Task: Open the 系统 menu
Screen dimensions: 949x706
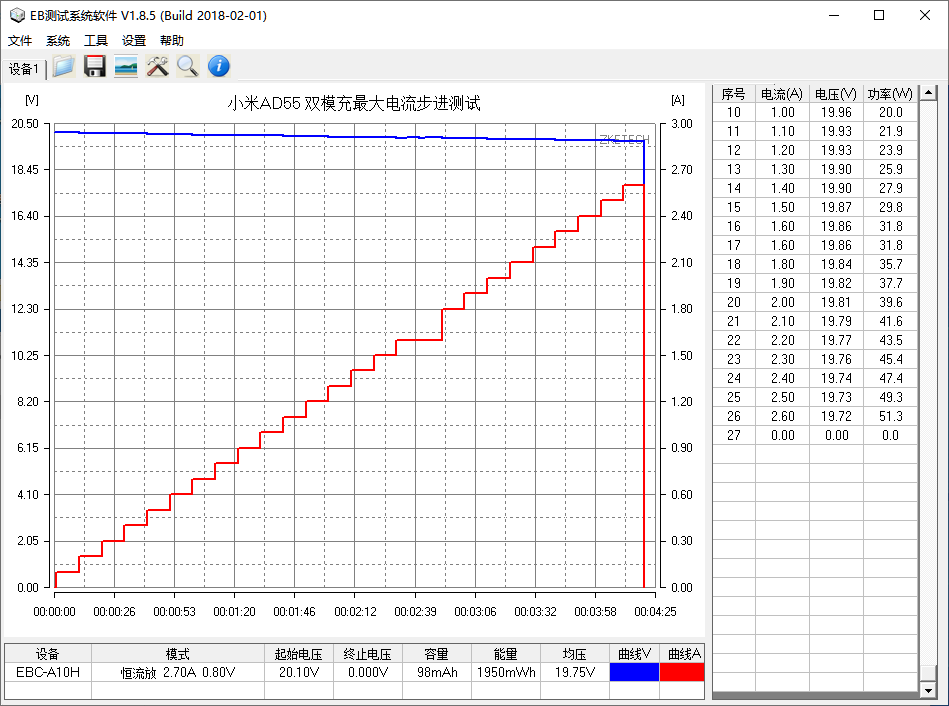Action: [57, 41]
